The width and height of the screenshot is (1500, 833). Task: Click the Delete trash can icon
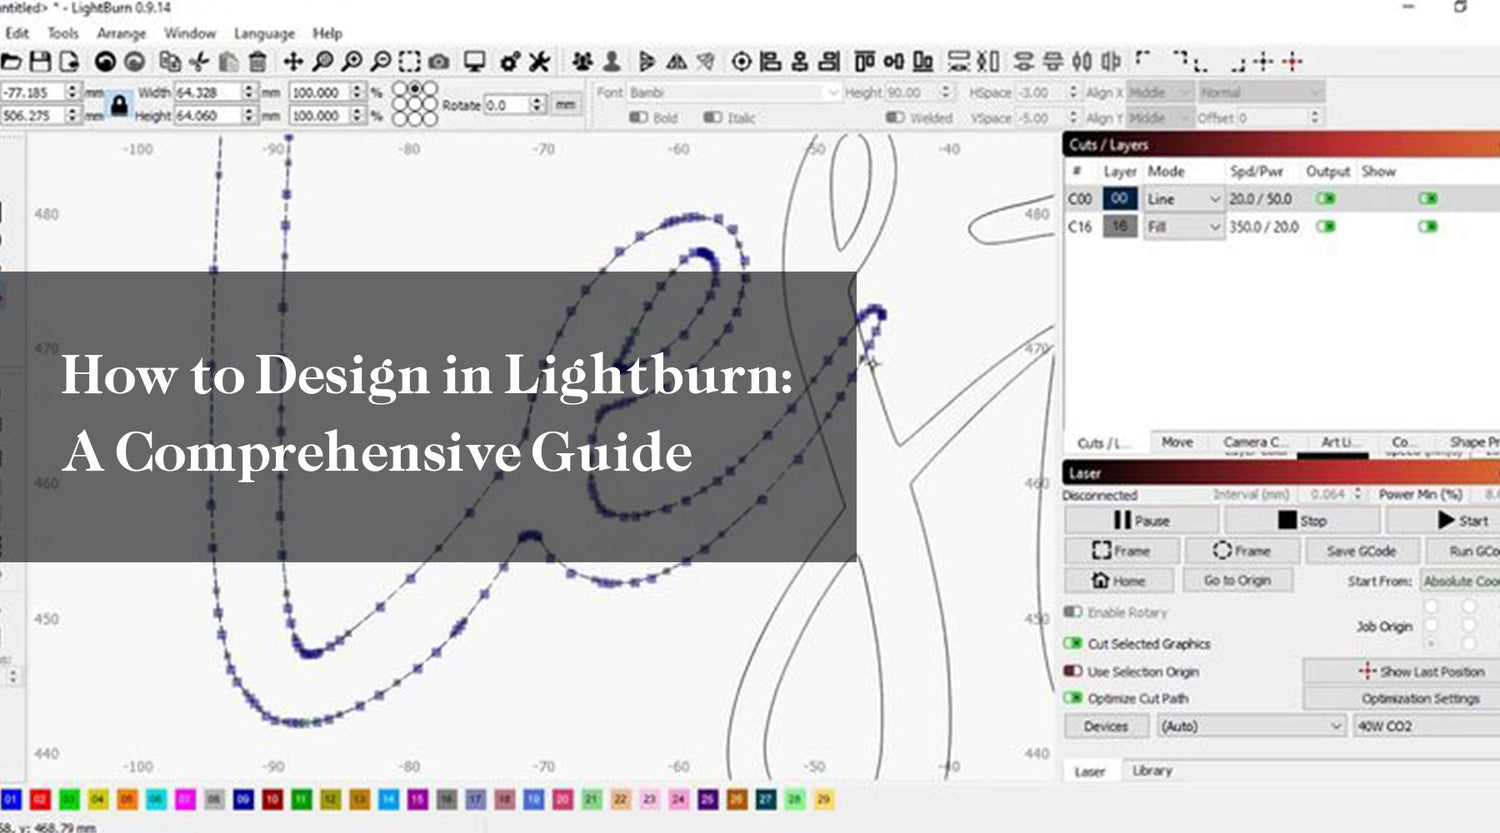(257, 62)
